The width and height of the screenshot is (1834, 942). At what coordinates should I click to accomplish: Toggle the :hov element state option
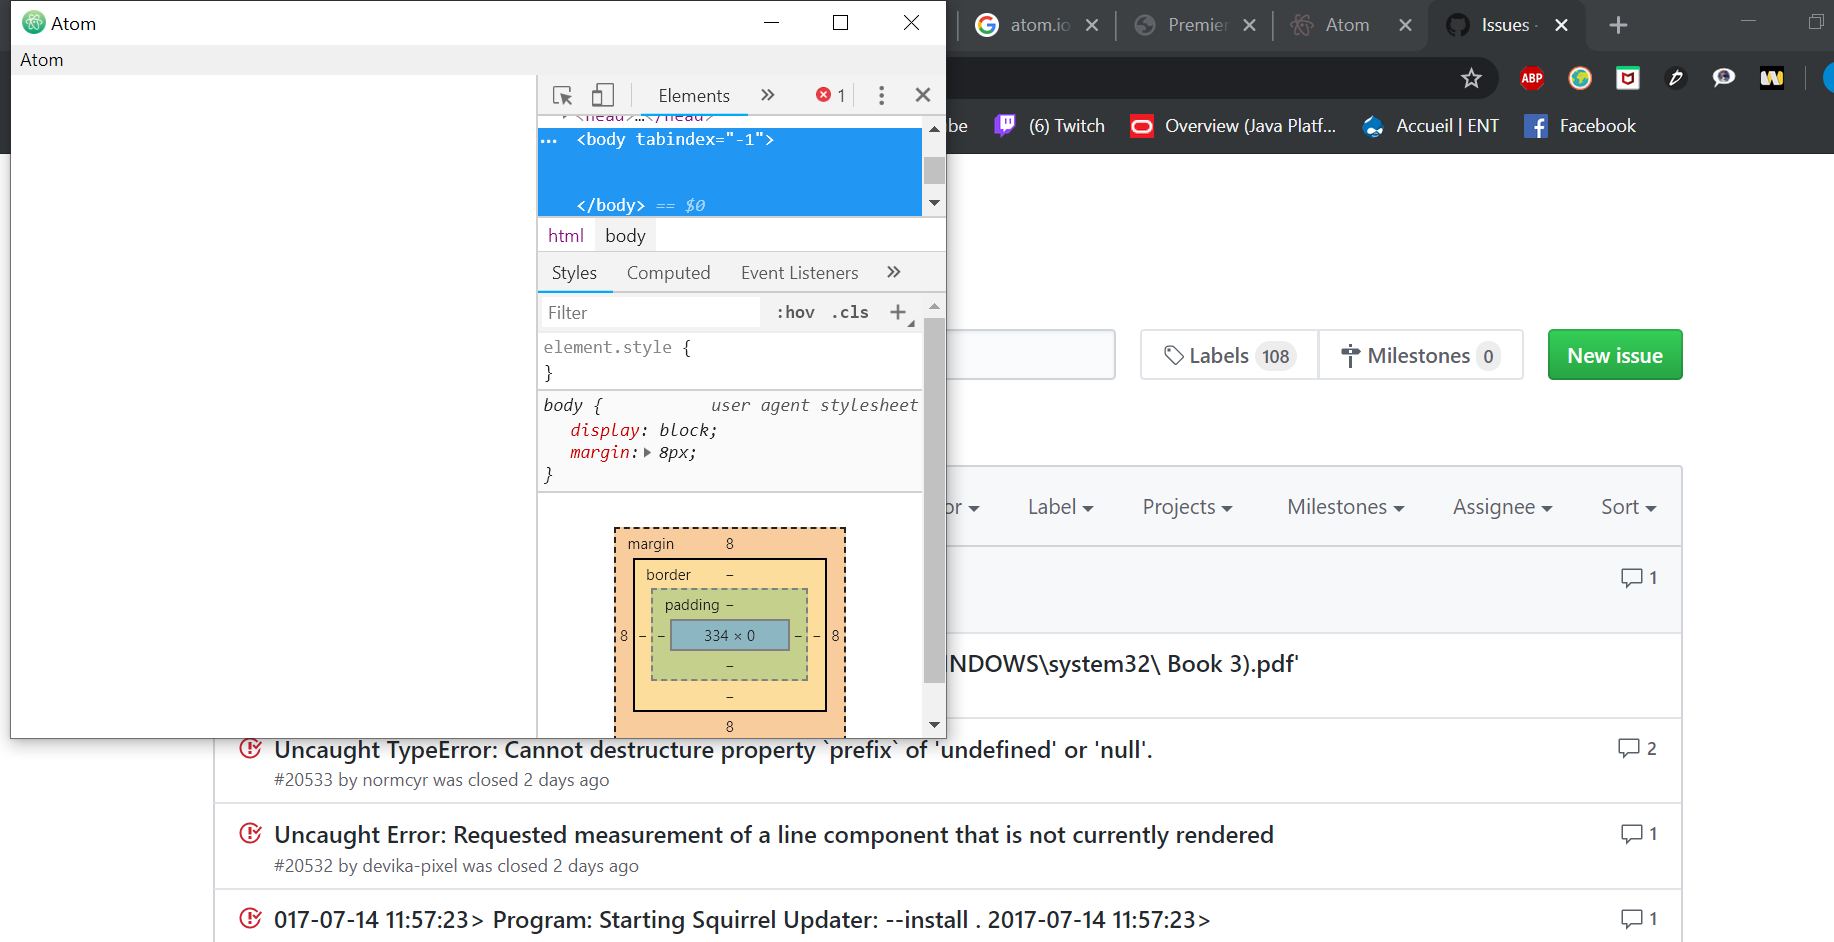[795, 313]
